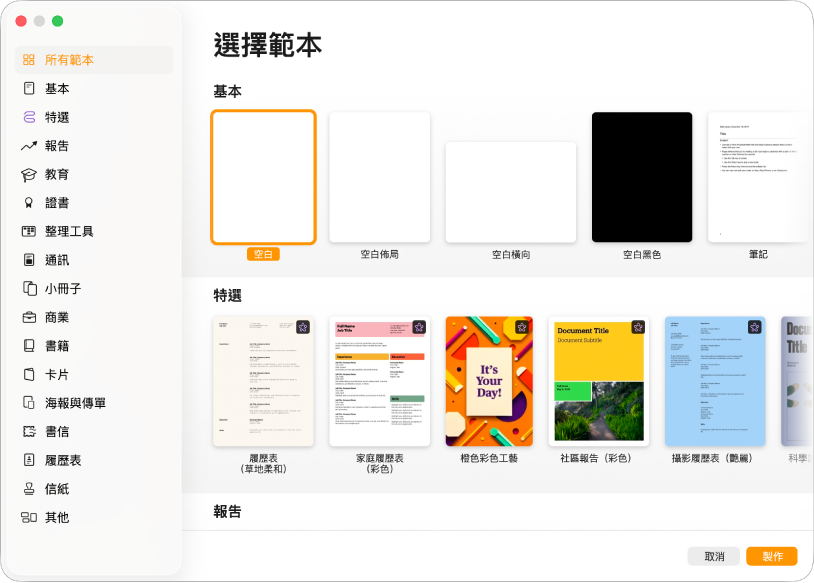Open the 小冊子 category label
Image resolution: width=814 pixels, height=583 pixels.
tap(63, 289)
